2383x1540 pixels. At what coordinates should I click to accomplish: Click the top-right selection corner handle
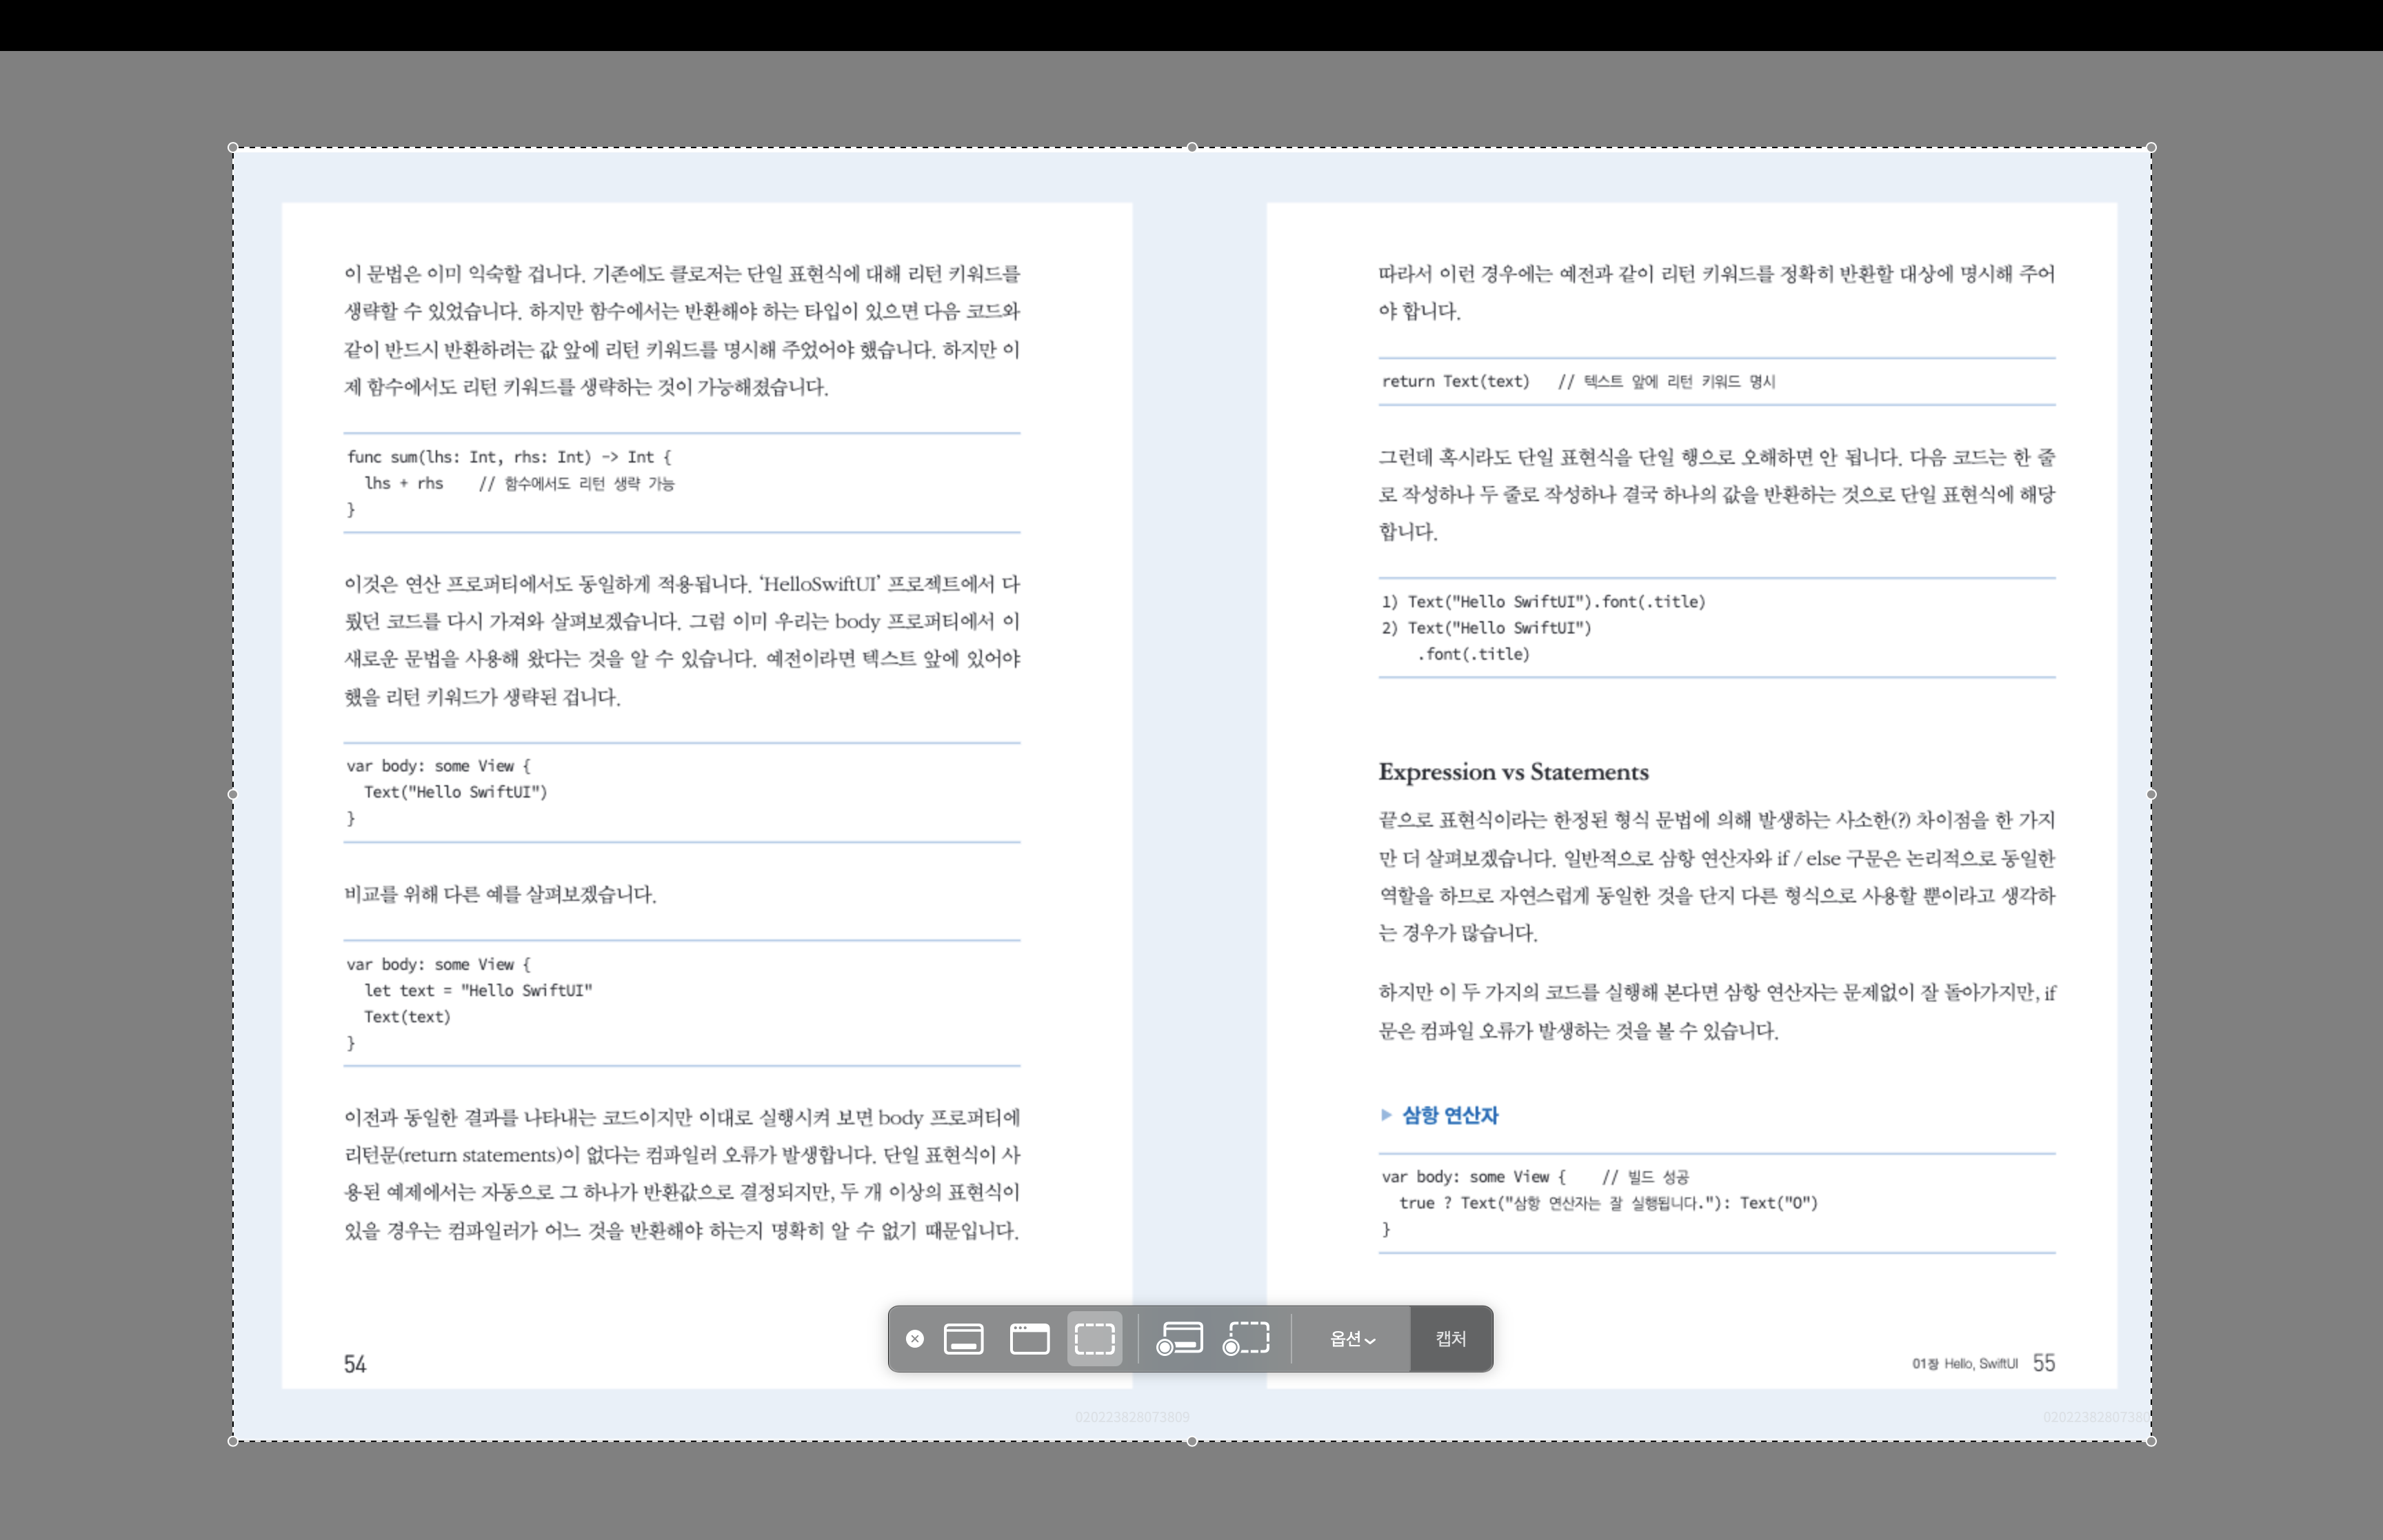point(2151,148)
